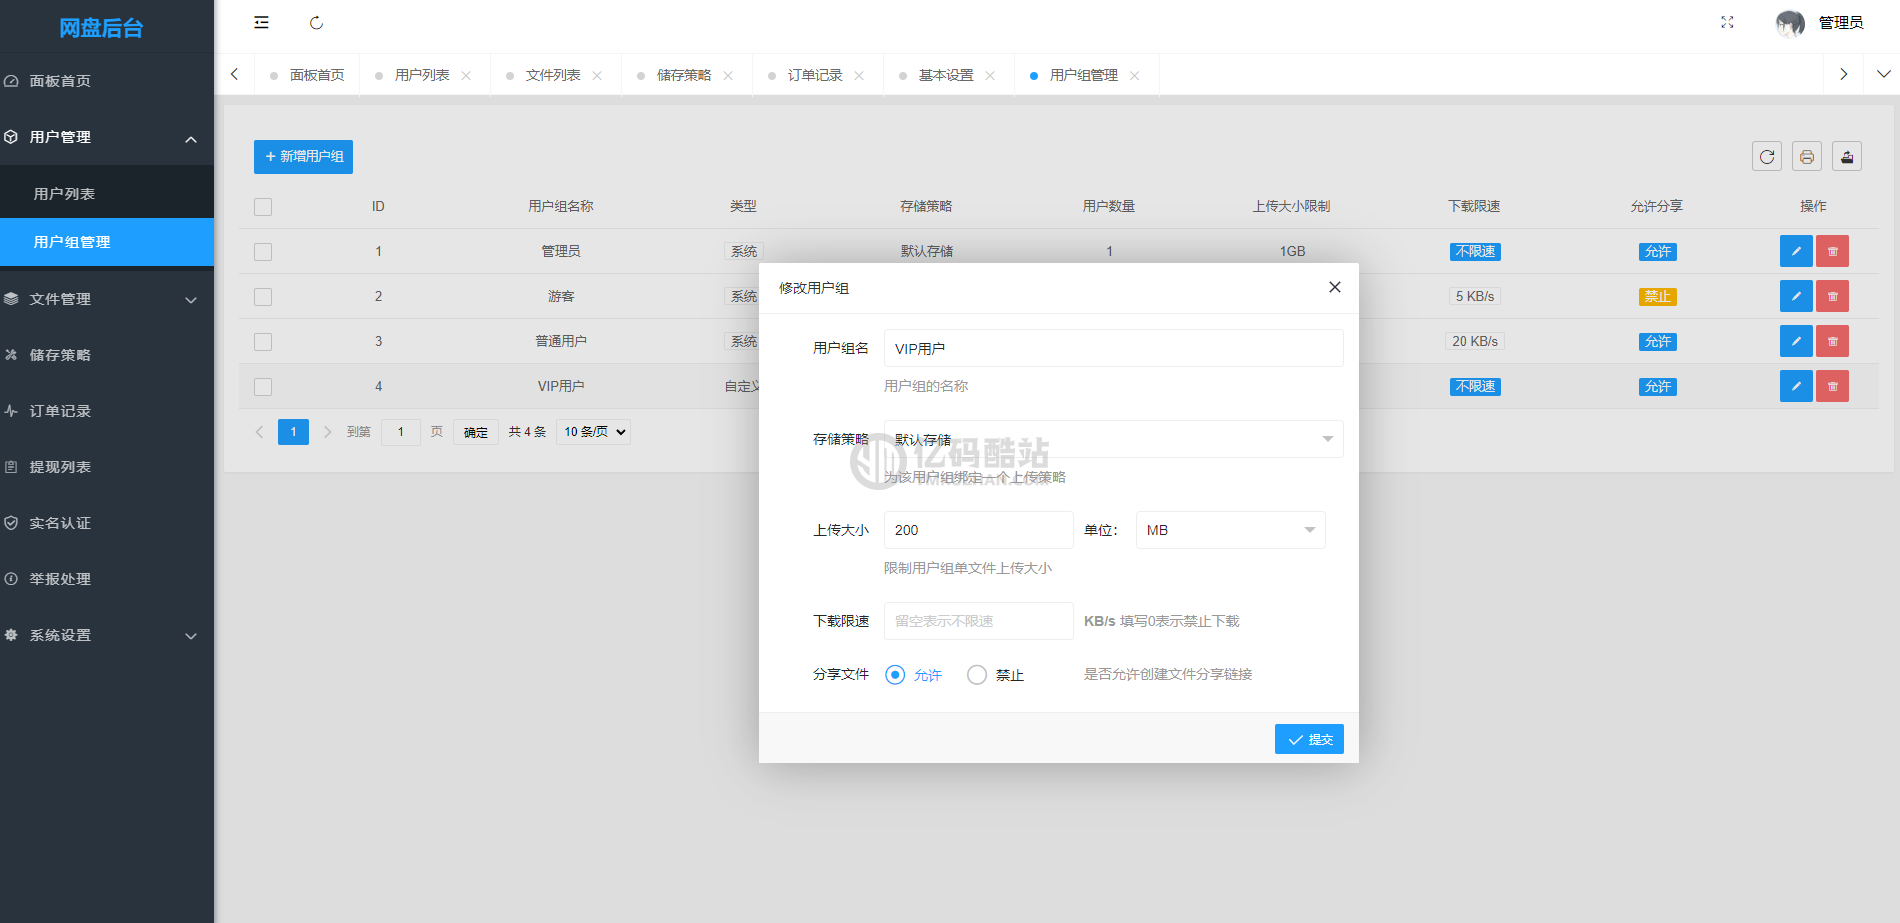Open the tab options dropdown chevron
Image resolution: width=1900 pixels, height=923 pixels.
click(x=1883, y=74)
